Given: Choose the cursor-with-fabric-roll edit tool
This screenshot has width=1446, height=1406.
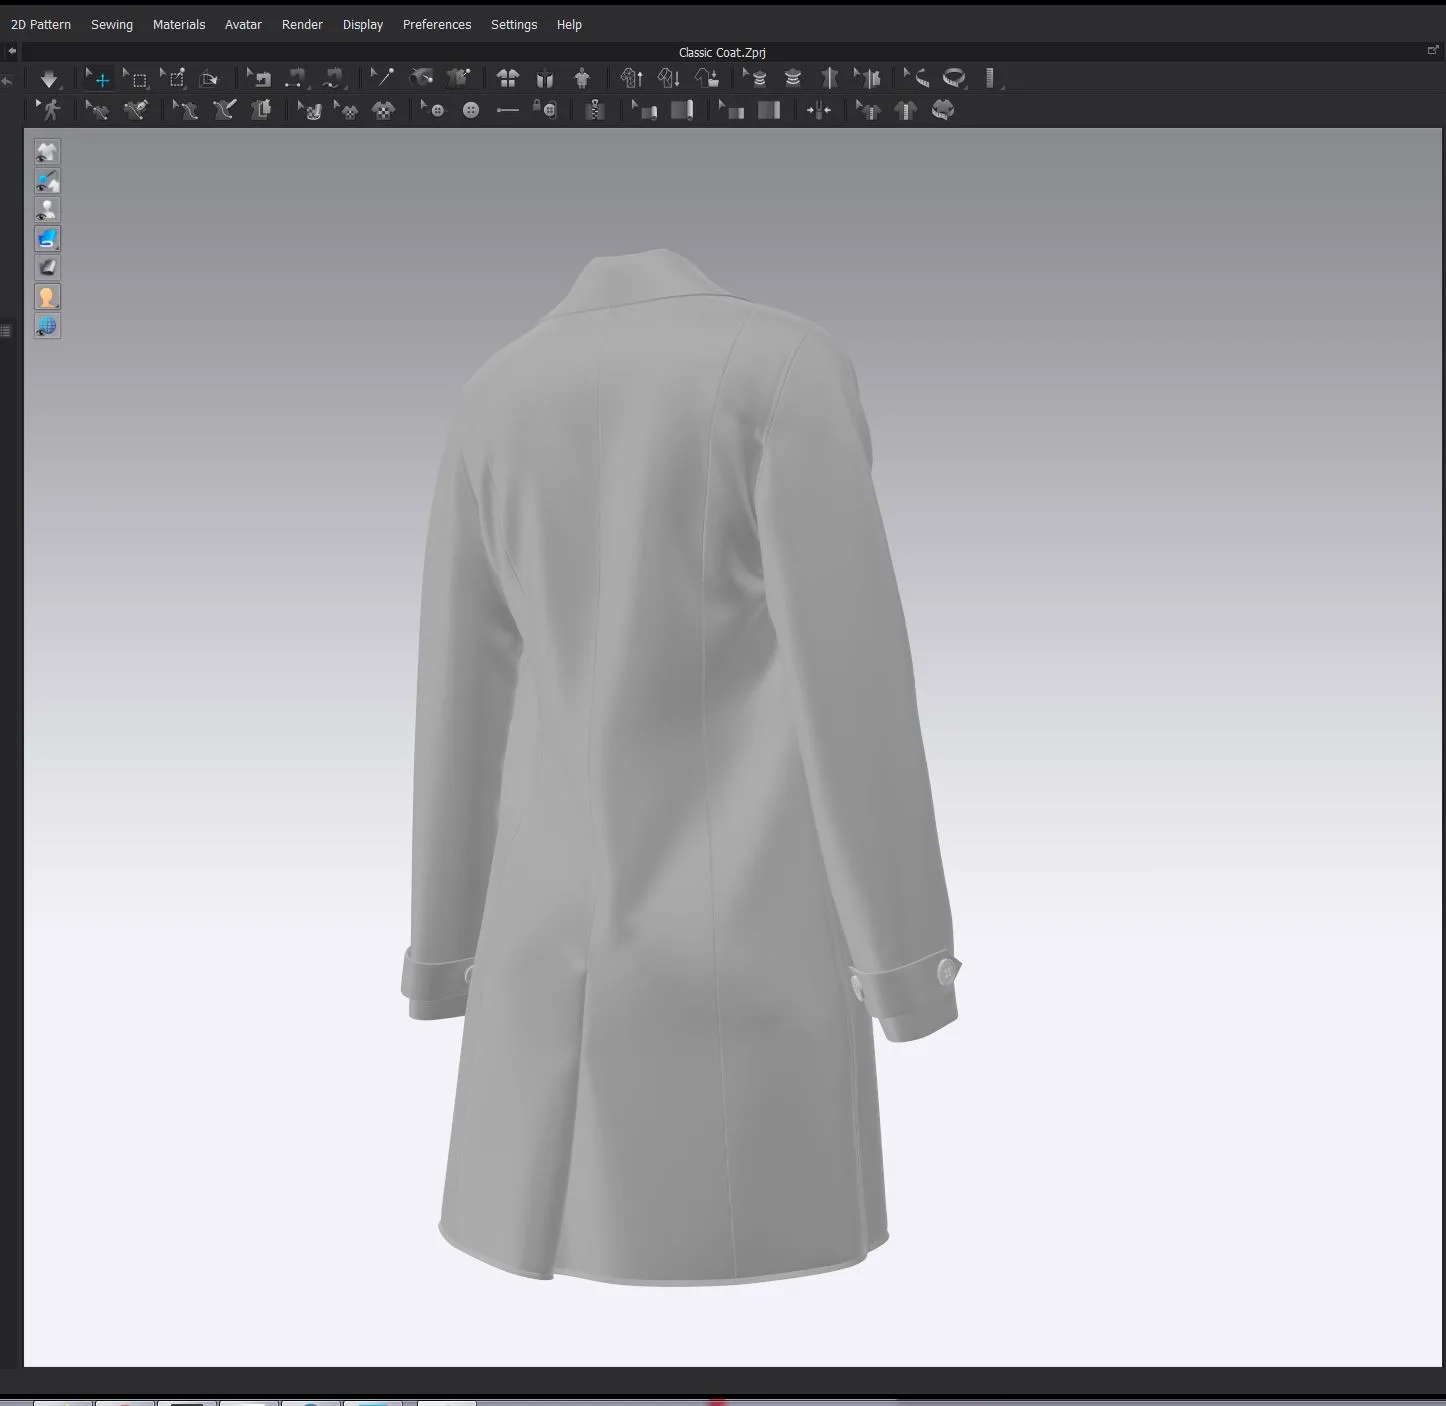Looking at the screenshot, I should point(645,110).
